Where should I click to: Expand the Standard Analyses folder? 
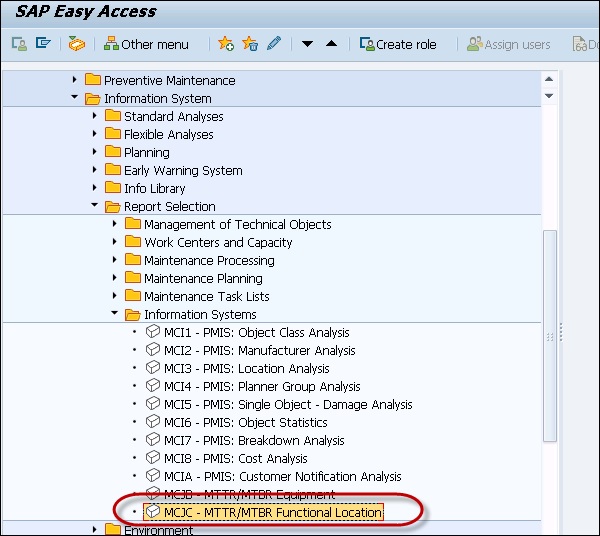(x=95, y=116)
